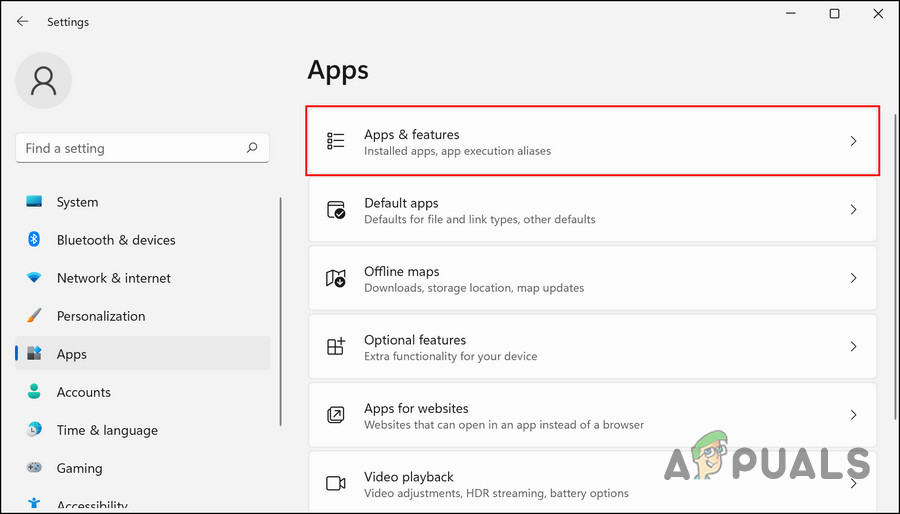Screen dimensions: 900x514
Task: Open Time & language settings
Action: click(x=142, y=430)
